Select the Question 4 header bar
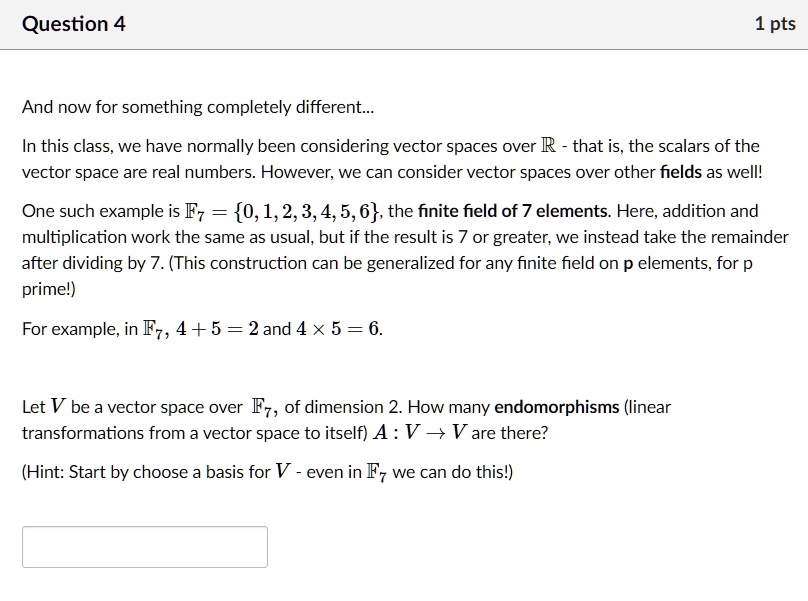 (404, 24)
